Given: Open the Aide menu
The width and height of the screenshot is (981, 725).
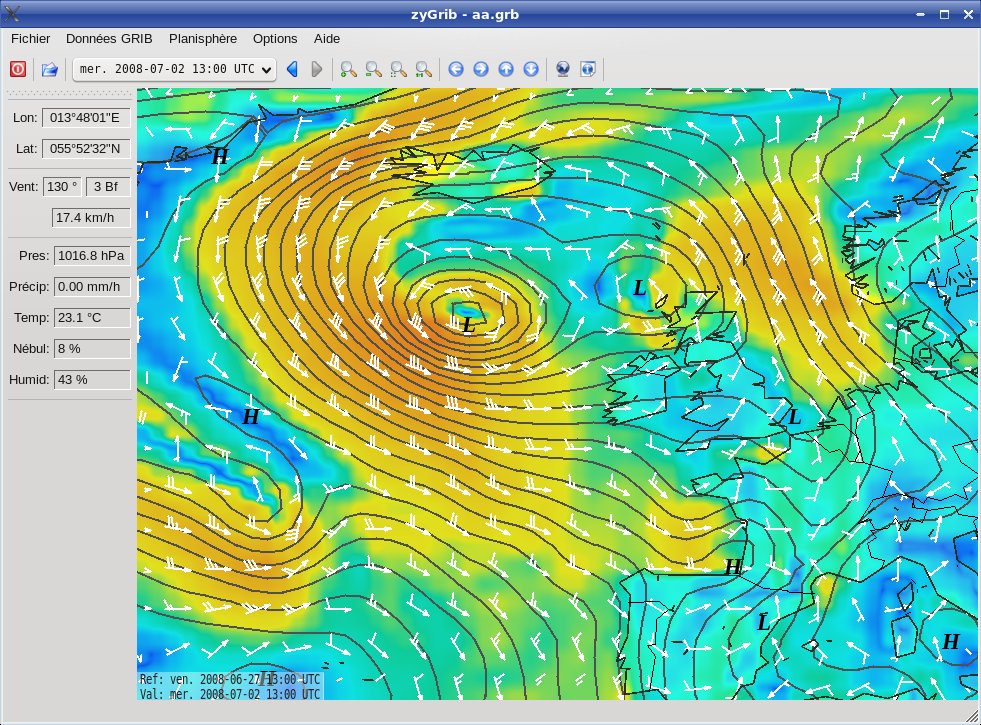Looking at the screenshot, I should tap(327, 38).
